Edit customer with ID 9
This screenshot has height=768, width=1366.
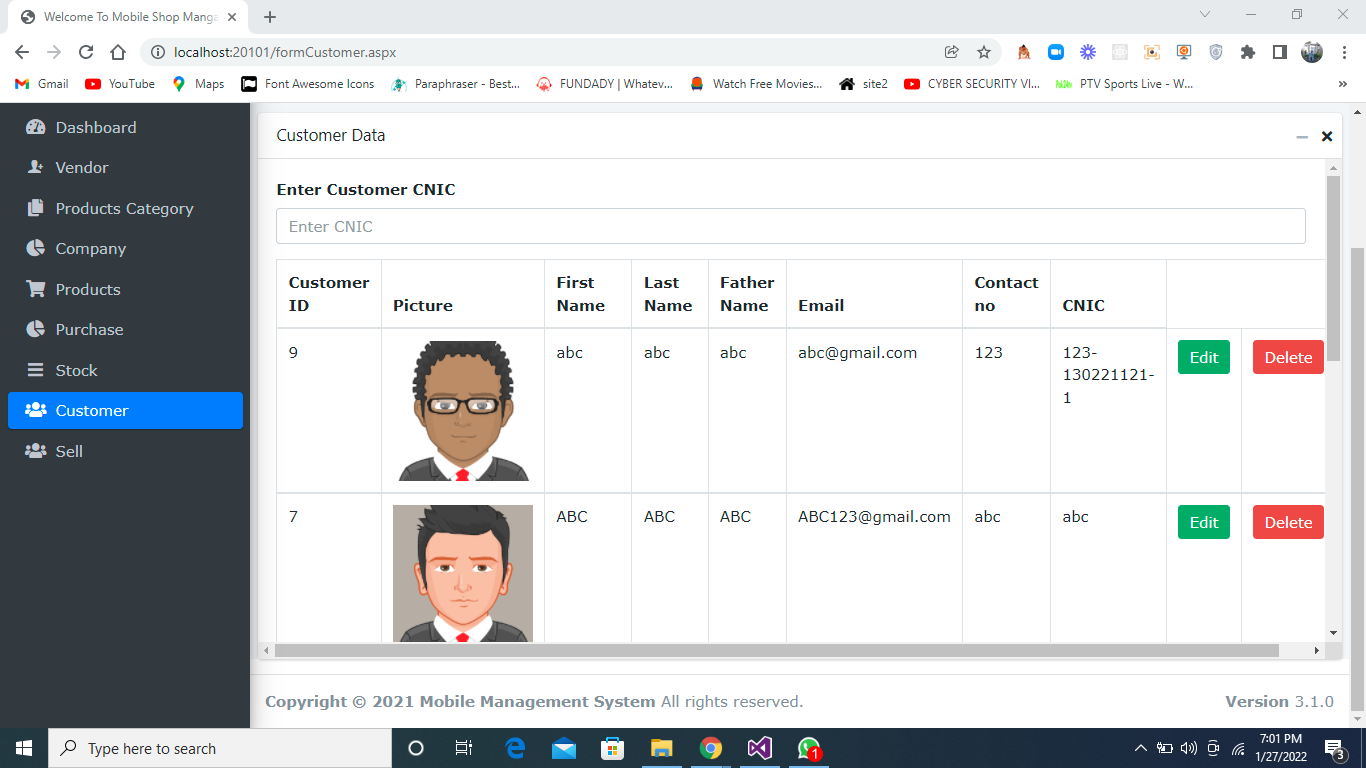[1203, 357]
